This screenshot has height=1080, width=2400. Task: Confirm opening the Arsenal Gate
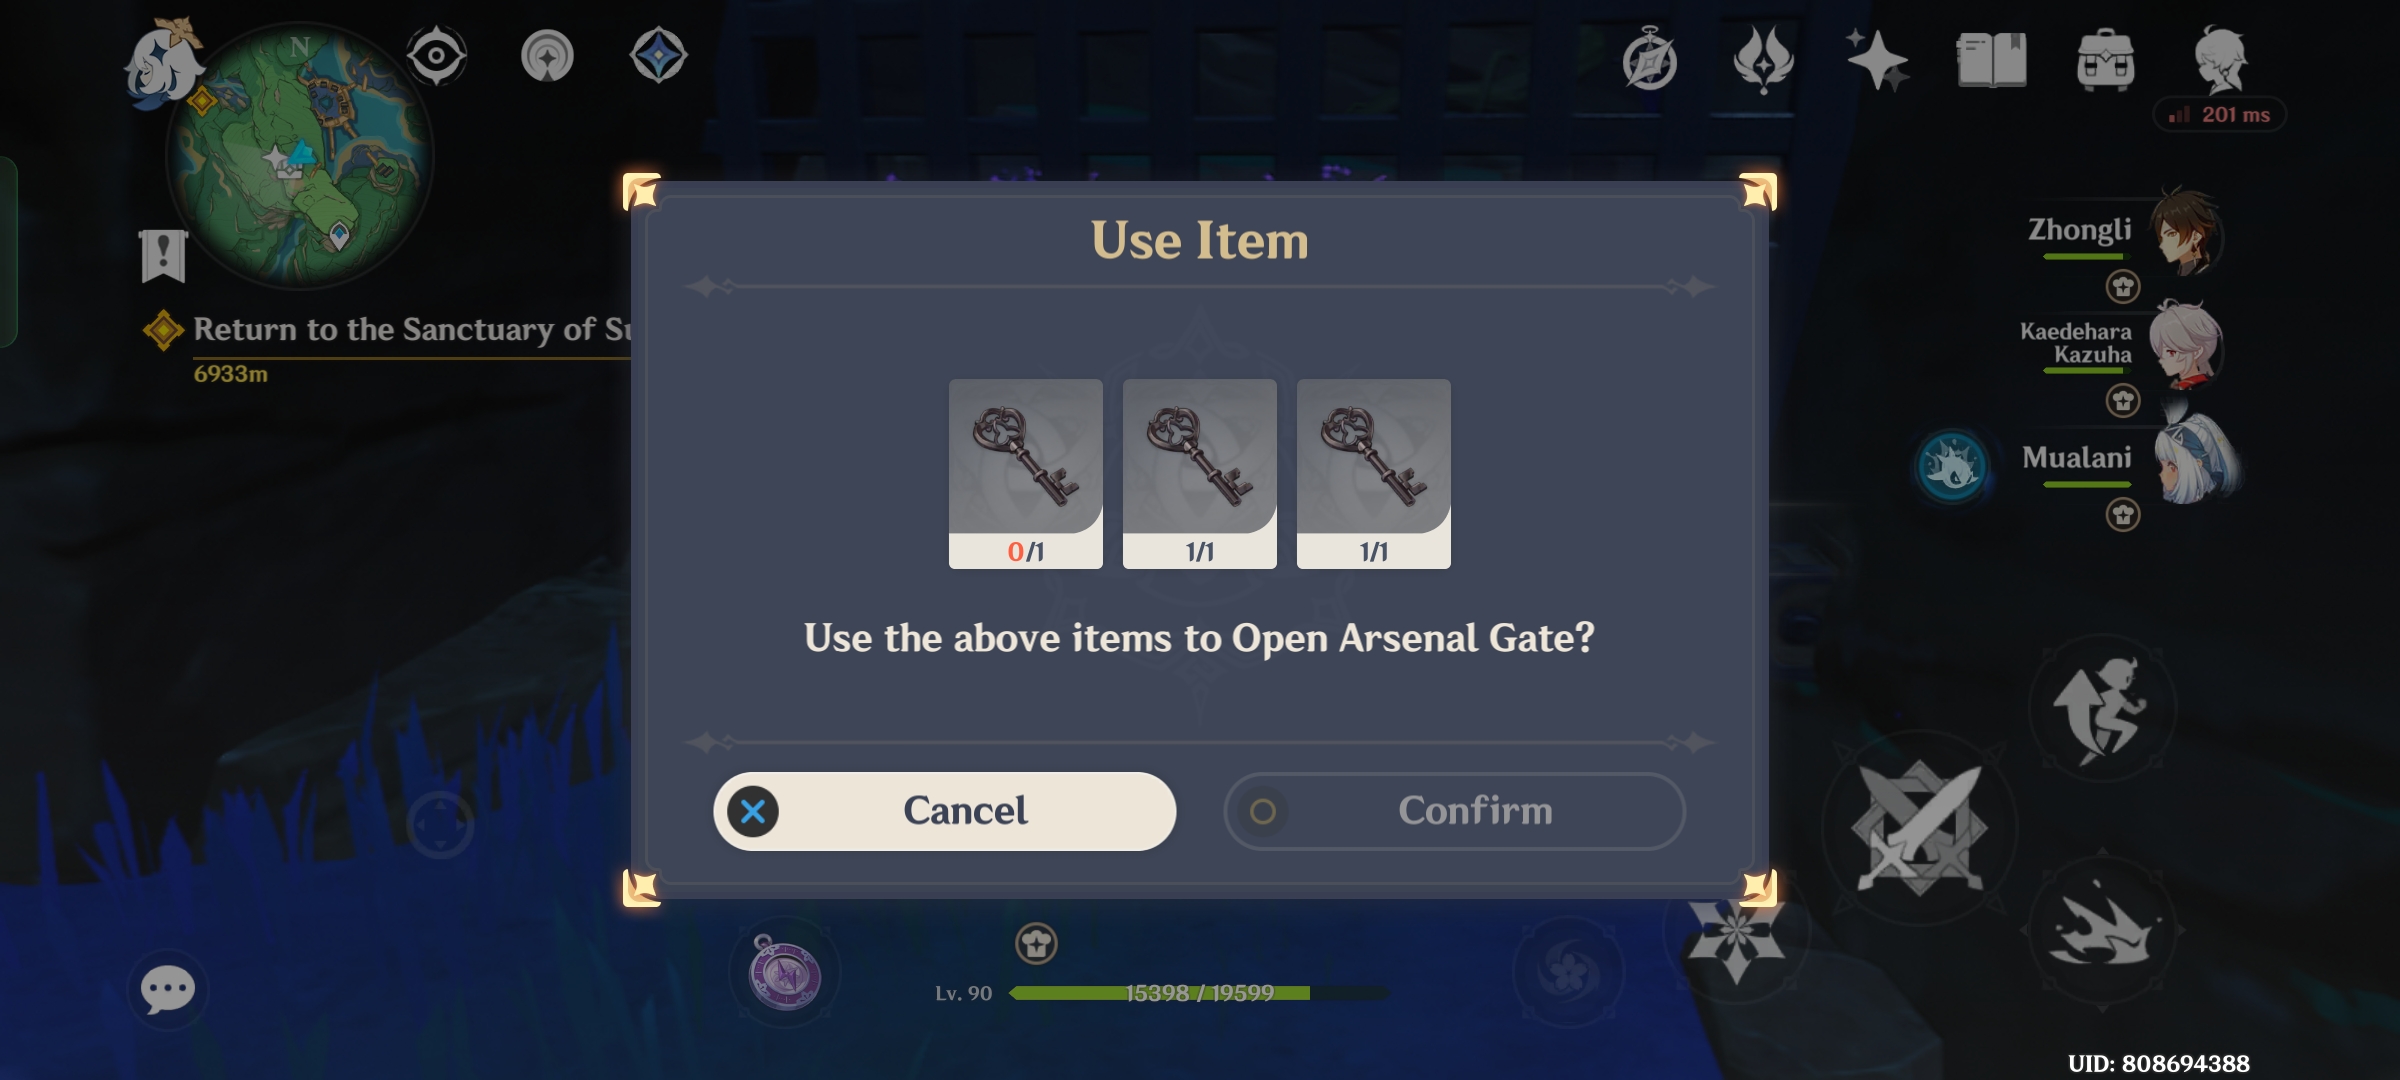pos(1454,811)
